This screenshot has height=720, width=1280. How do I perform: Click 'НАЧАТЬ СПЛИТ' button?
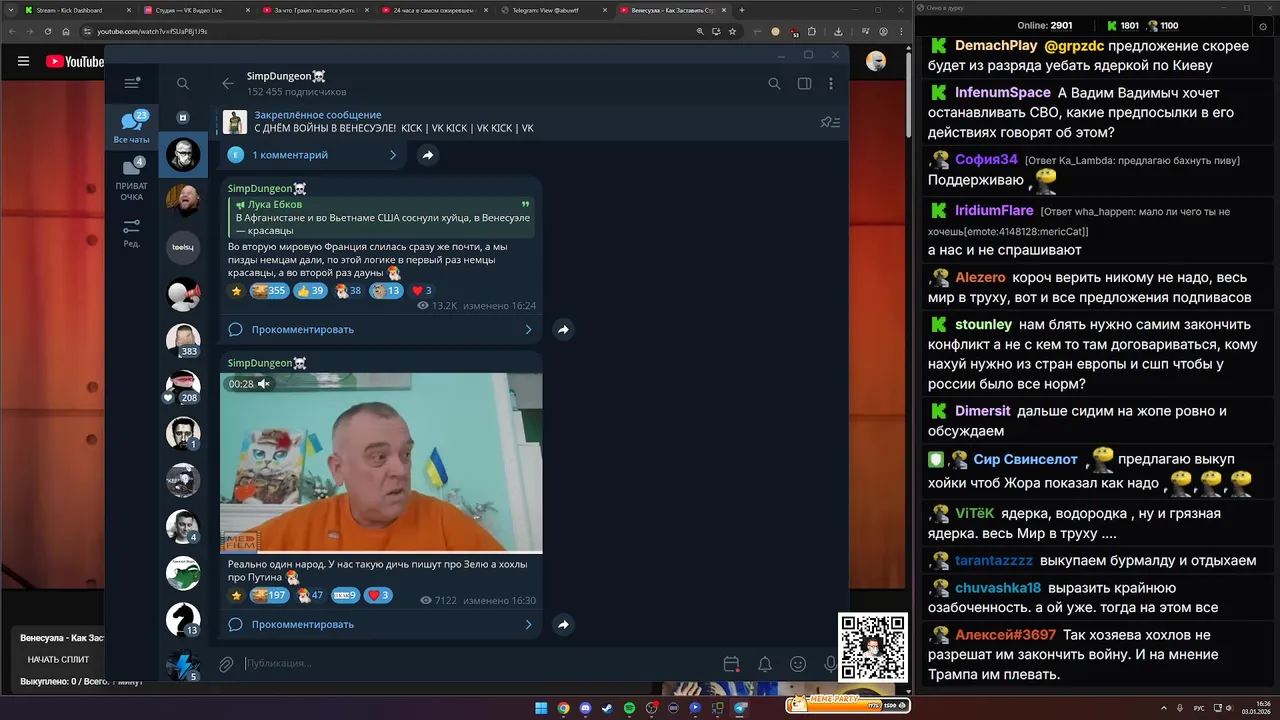point(58,659)
